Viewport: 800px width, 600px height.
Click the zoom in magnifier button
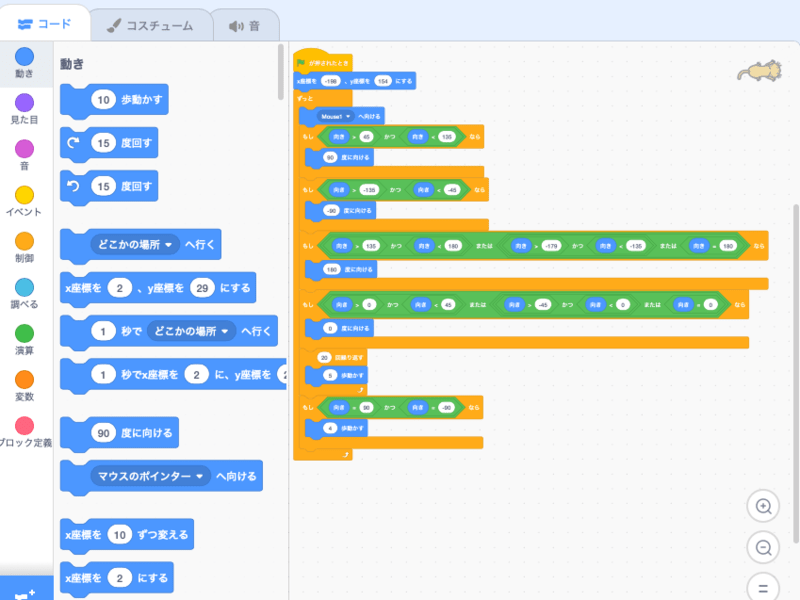[763, 506]
